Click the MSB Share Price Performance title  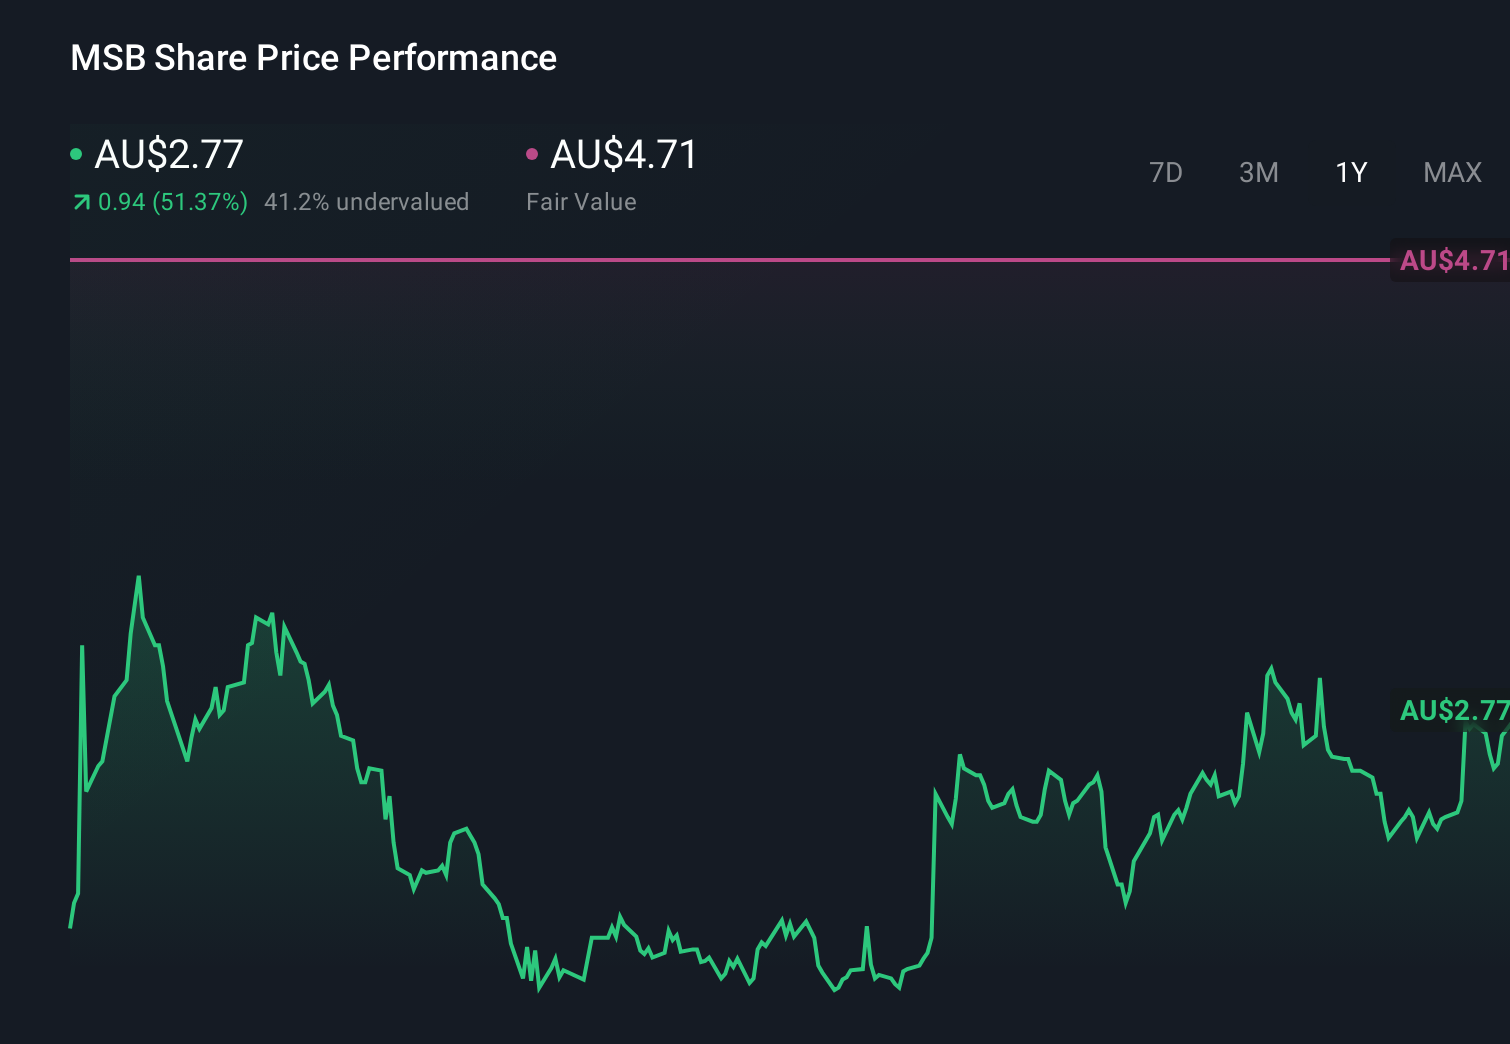coord(313,57)
